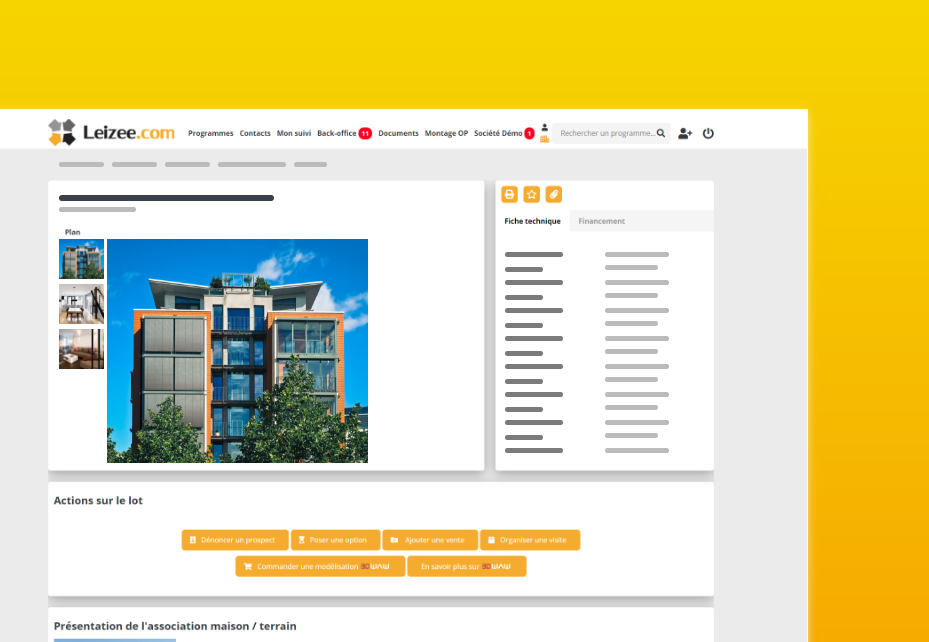Select the Fiche technique tab
The width and height of the screenshot is (929, 642).
(x=532, y=220)
